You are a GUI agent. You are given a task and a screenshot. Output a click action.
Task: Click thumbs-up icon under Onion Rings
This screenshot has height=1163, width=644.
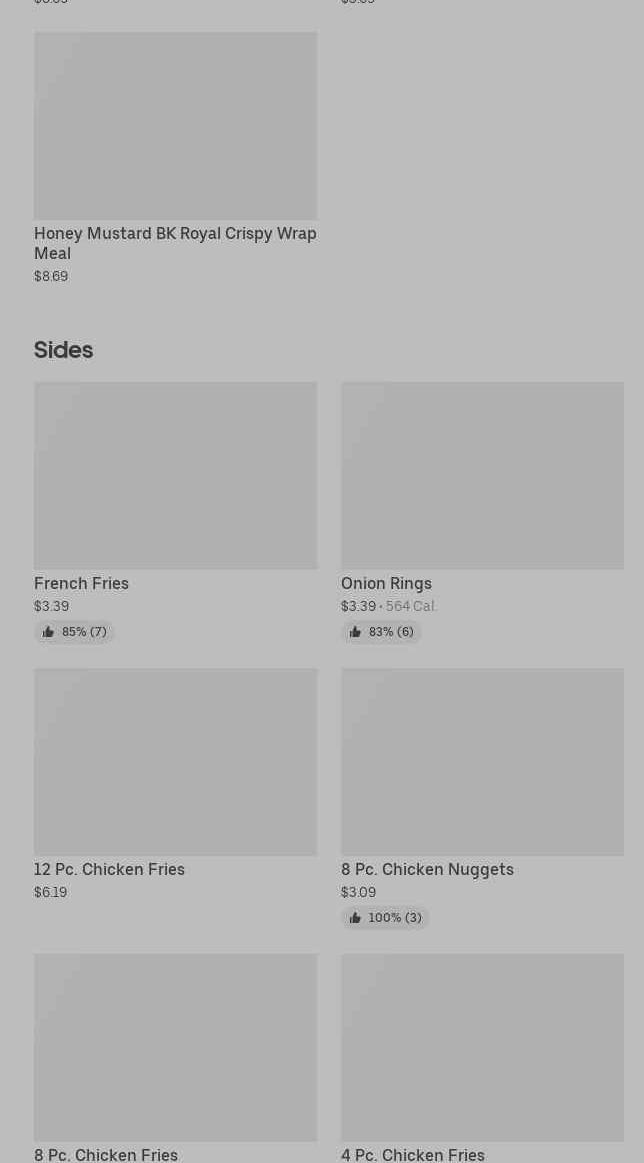(355, 632)
